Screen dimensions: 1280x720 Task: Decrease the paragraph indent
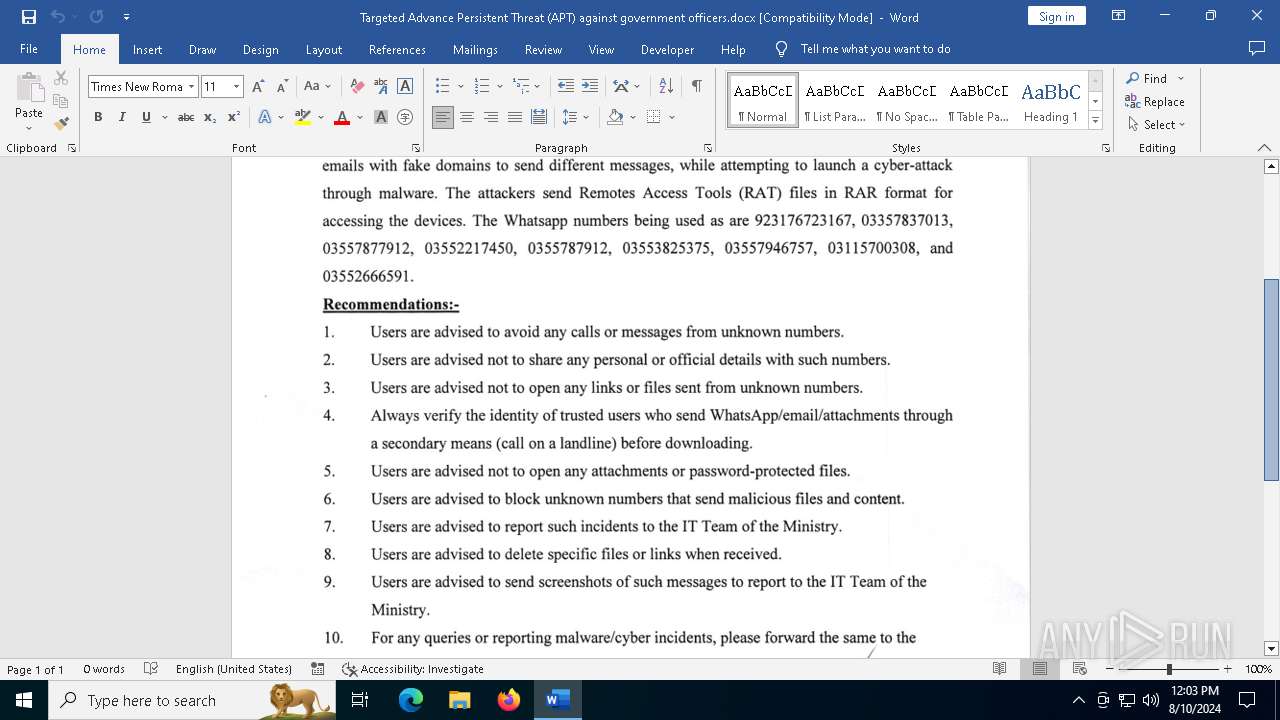tap(566, 87)
